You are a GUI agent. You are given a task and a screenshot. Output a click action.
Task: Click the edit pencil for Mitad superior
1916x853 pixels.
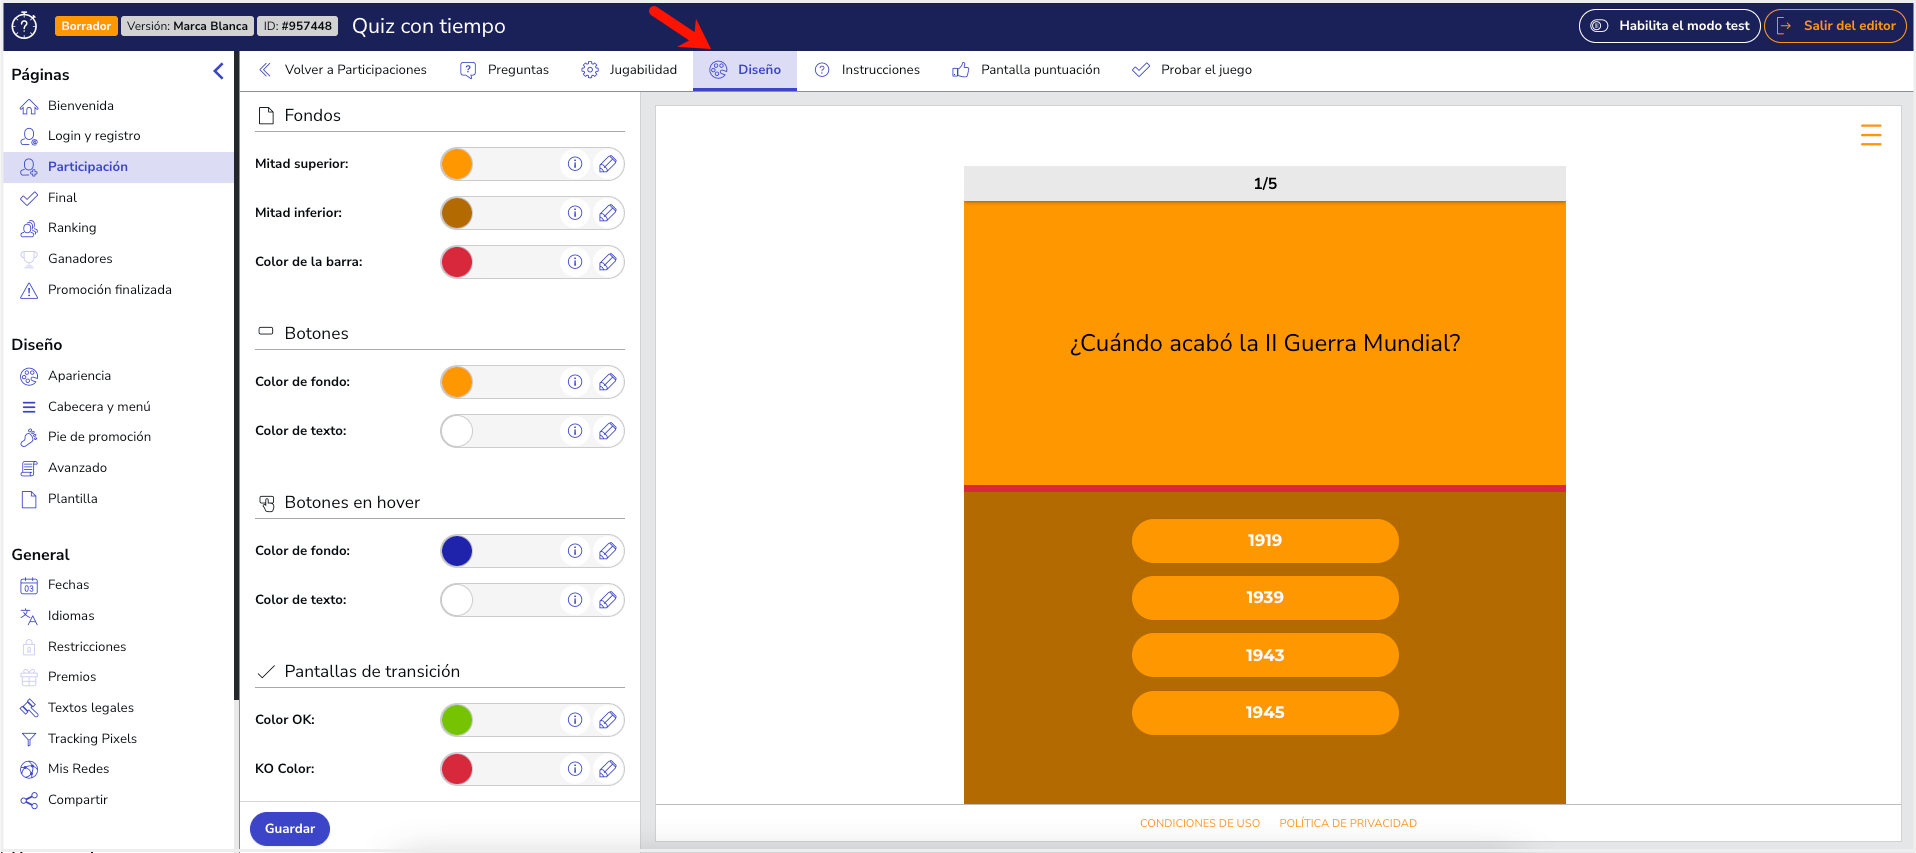[x=607, y=164]
